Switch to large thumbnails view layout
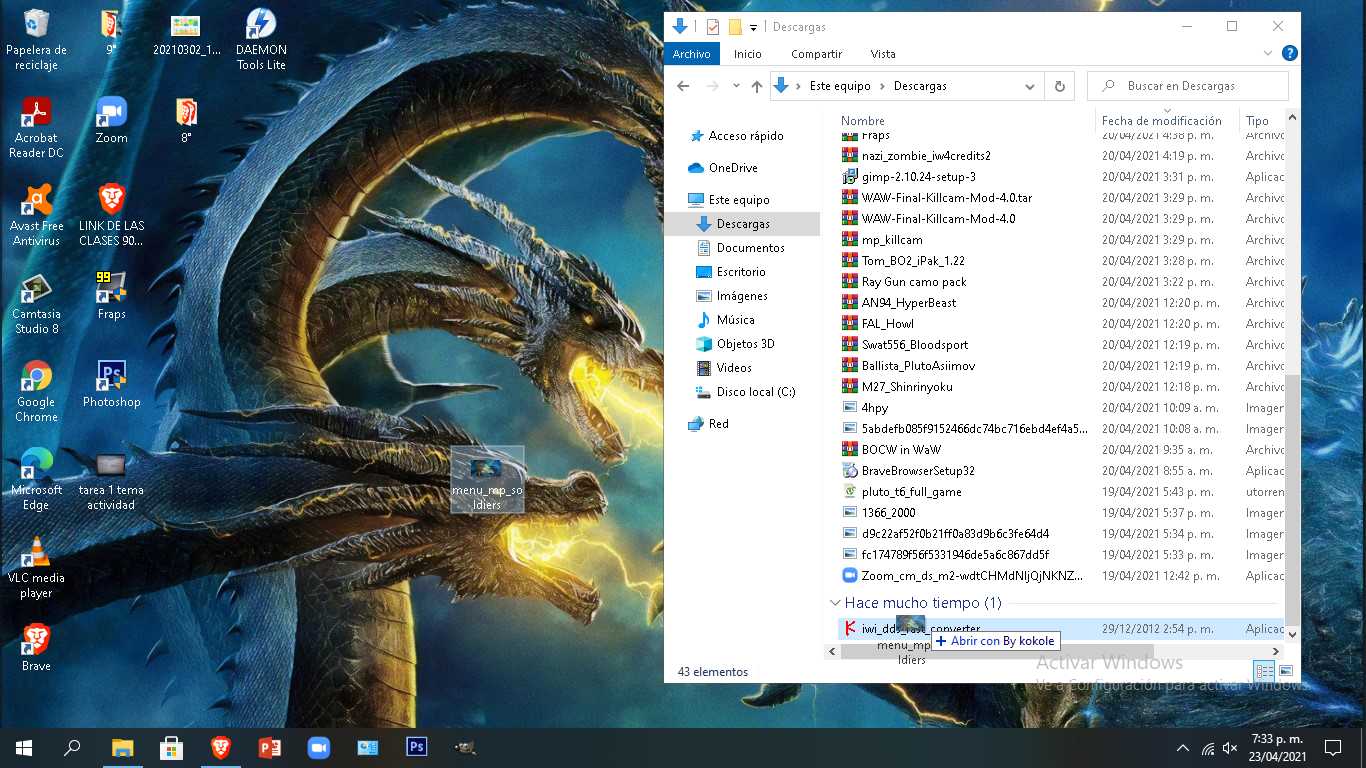Viewport: 1366px width, 768px height. point(1286,671)
